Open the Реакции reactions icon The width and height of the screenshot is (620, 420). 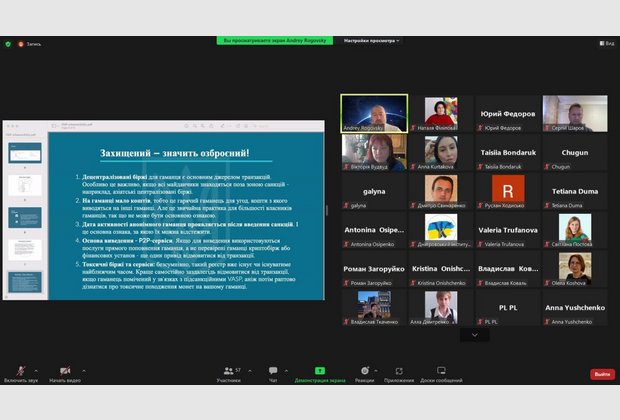[364, 371]
